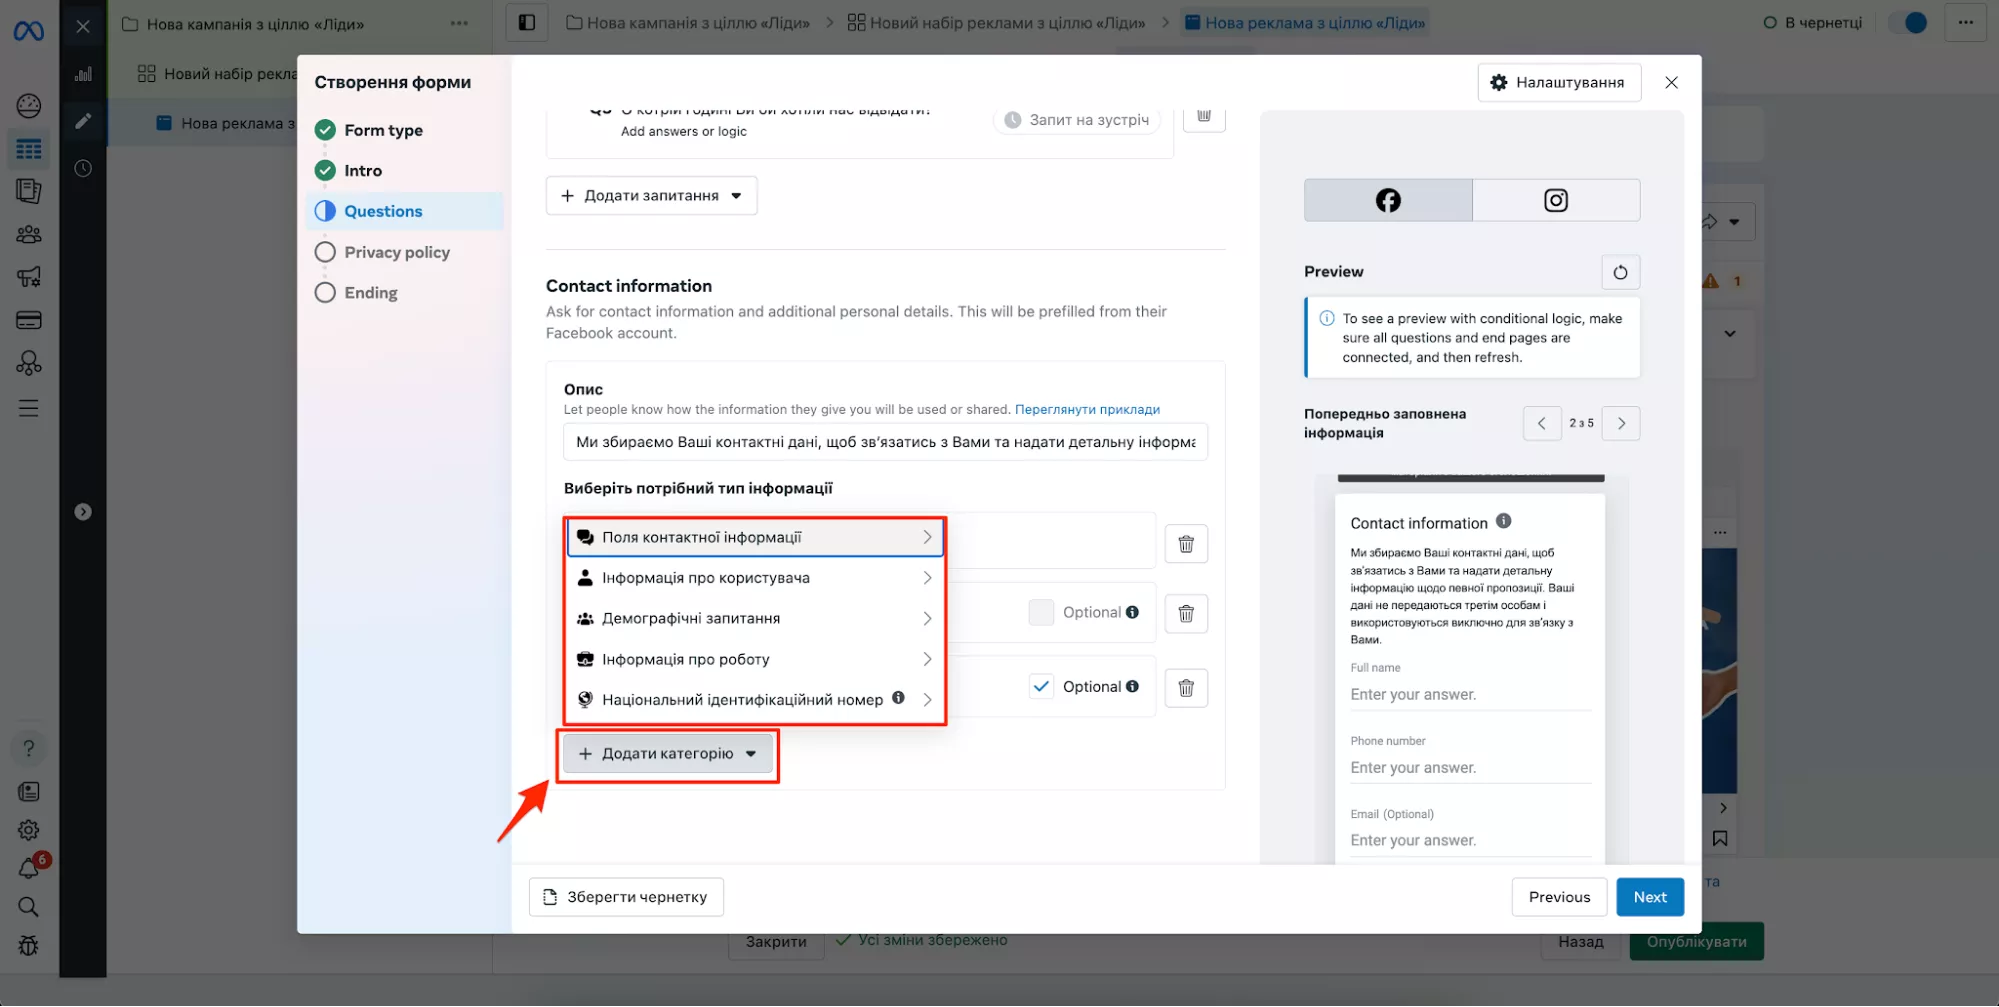Open Додати категорію dropdown
1999x1007 pixels.
[667, 754]
